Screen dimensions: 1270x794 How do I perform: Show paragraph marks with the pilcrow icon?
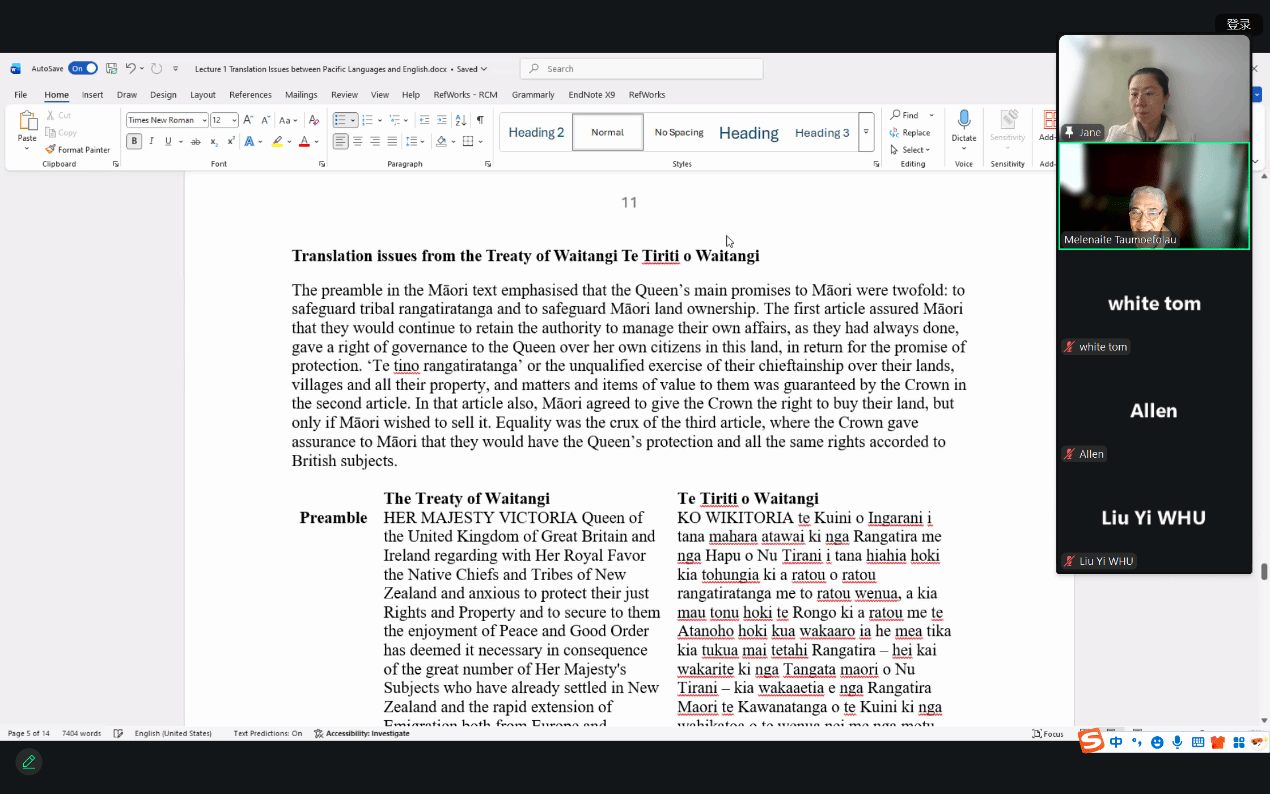click(480, 120)
